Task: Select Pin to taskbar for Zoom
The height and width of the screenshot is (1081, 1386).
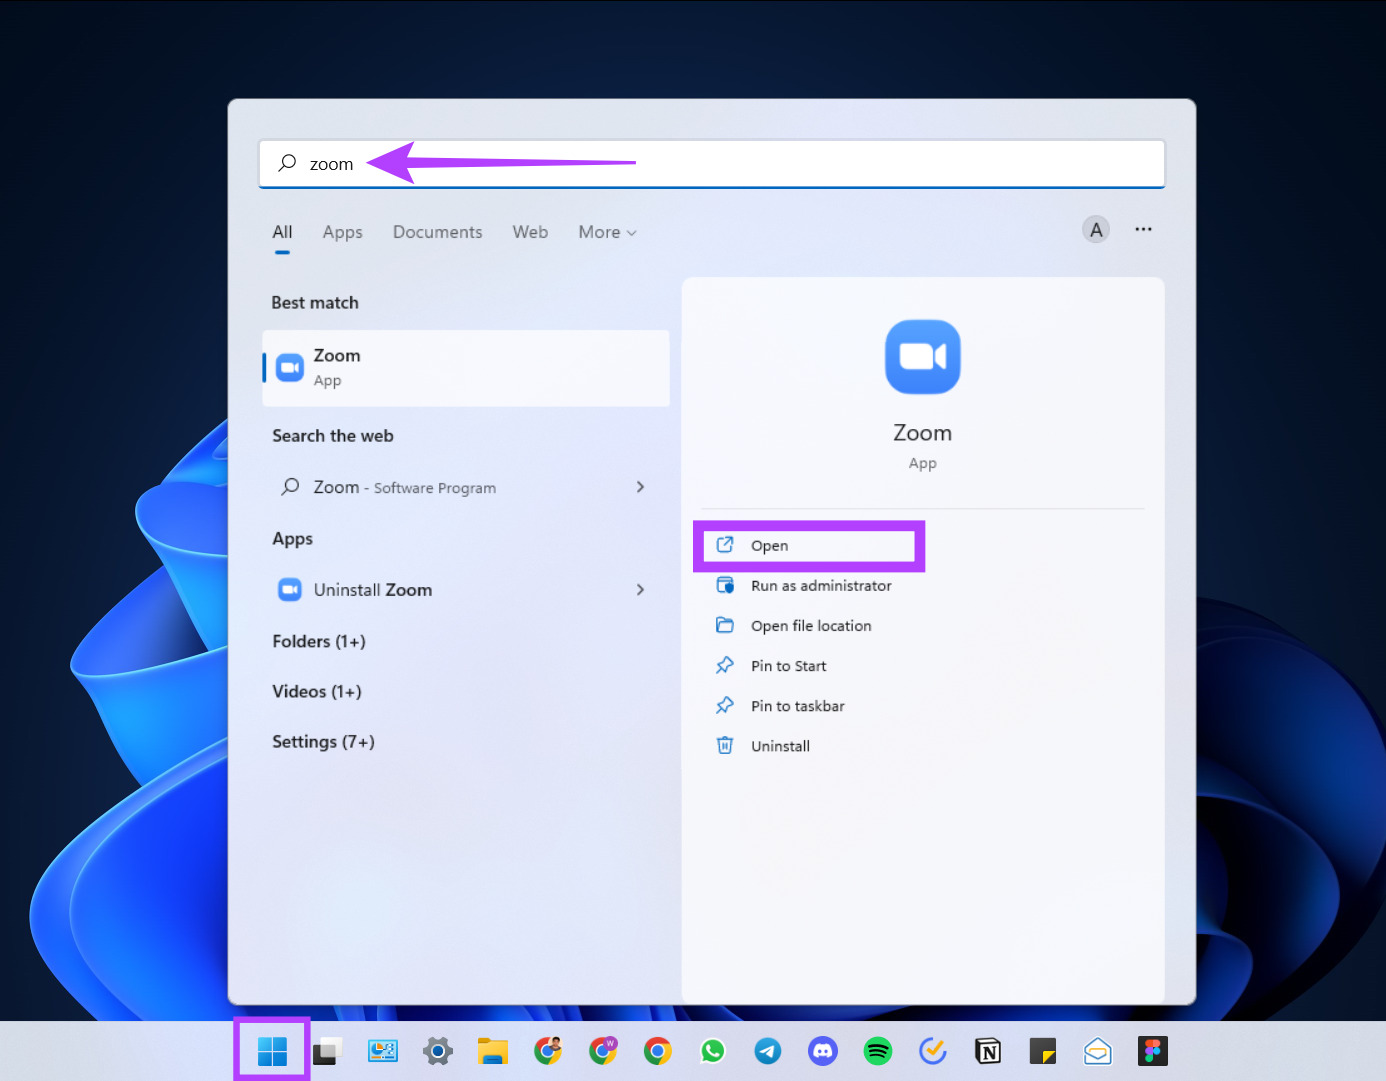Action: point(798,706)
